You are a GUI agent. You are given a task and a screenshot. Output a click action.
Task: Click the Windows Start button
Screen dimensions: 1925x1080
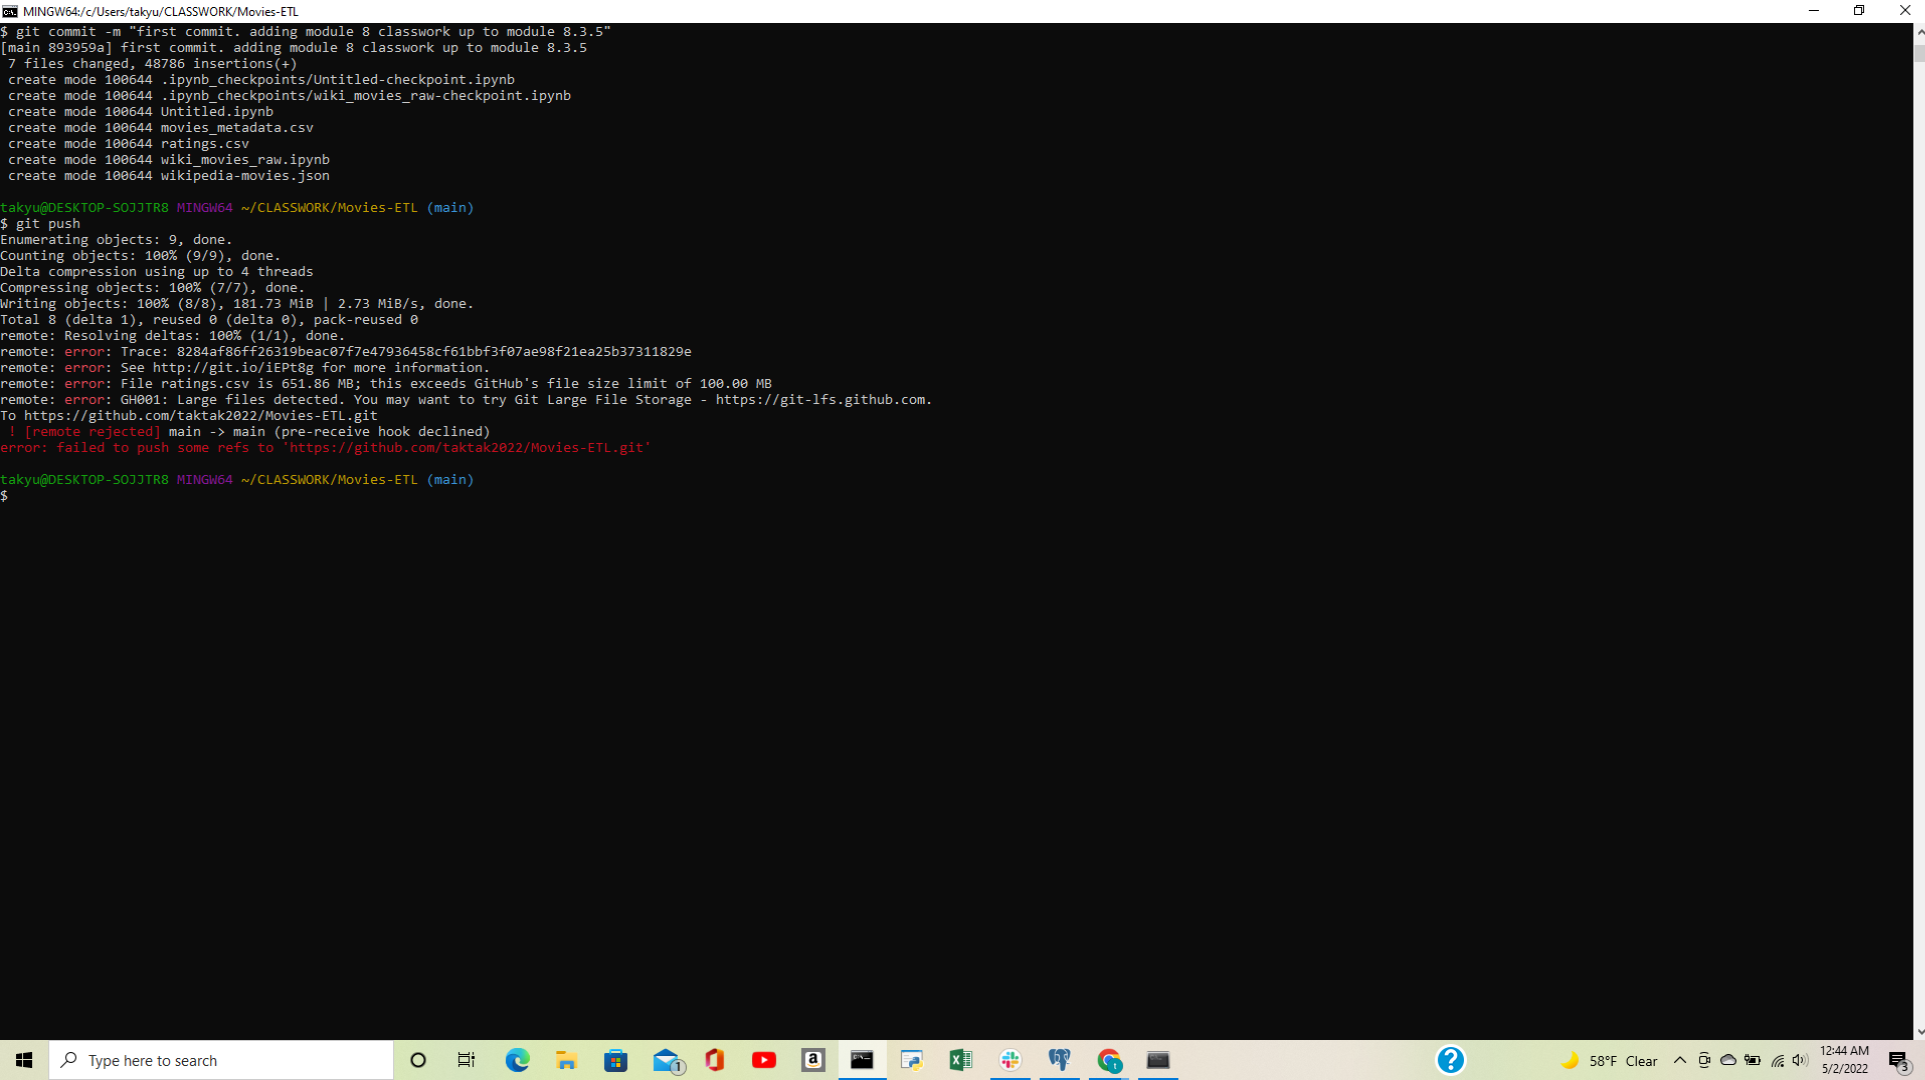pos(24,1060)
